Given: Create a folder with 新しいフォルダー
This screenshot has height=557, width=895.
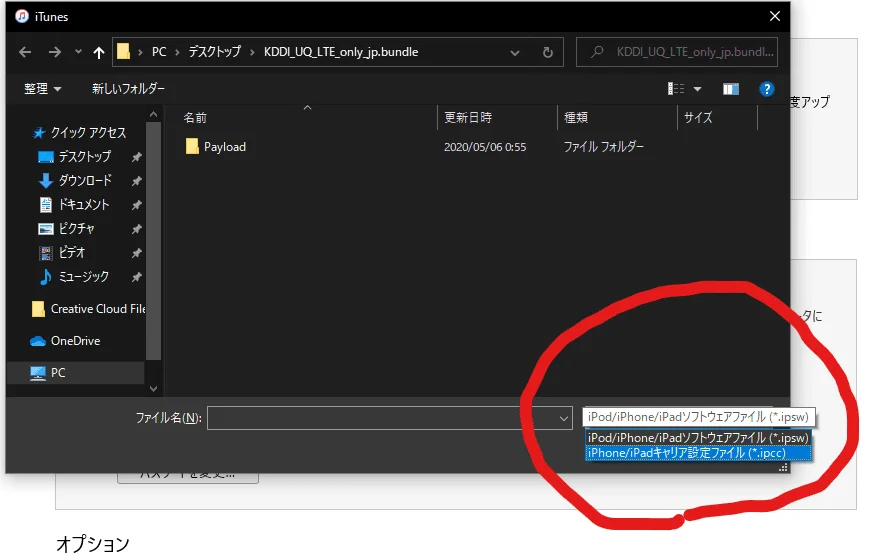Looking at the screenshot, I should (128, 88).
